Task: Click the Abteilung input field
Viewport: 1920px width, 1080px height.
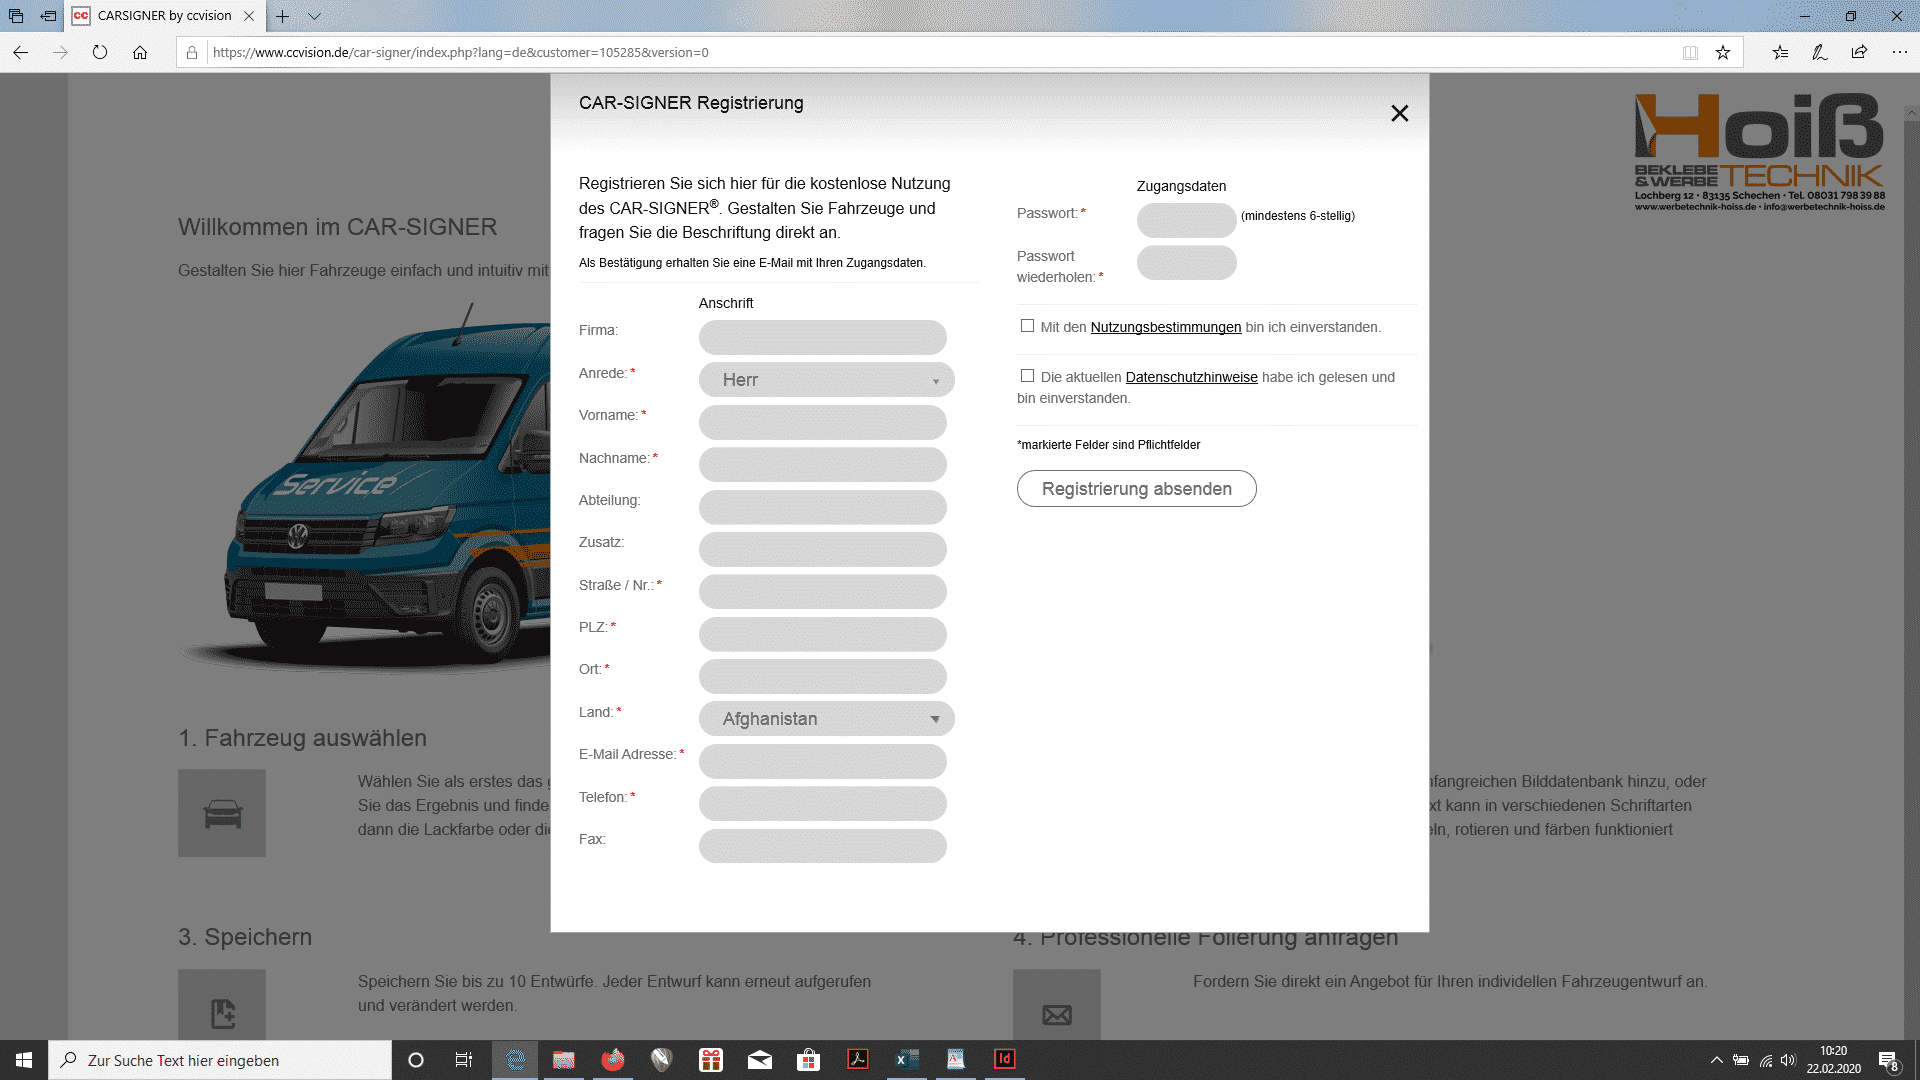Action: click(822, 507)
